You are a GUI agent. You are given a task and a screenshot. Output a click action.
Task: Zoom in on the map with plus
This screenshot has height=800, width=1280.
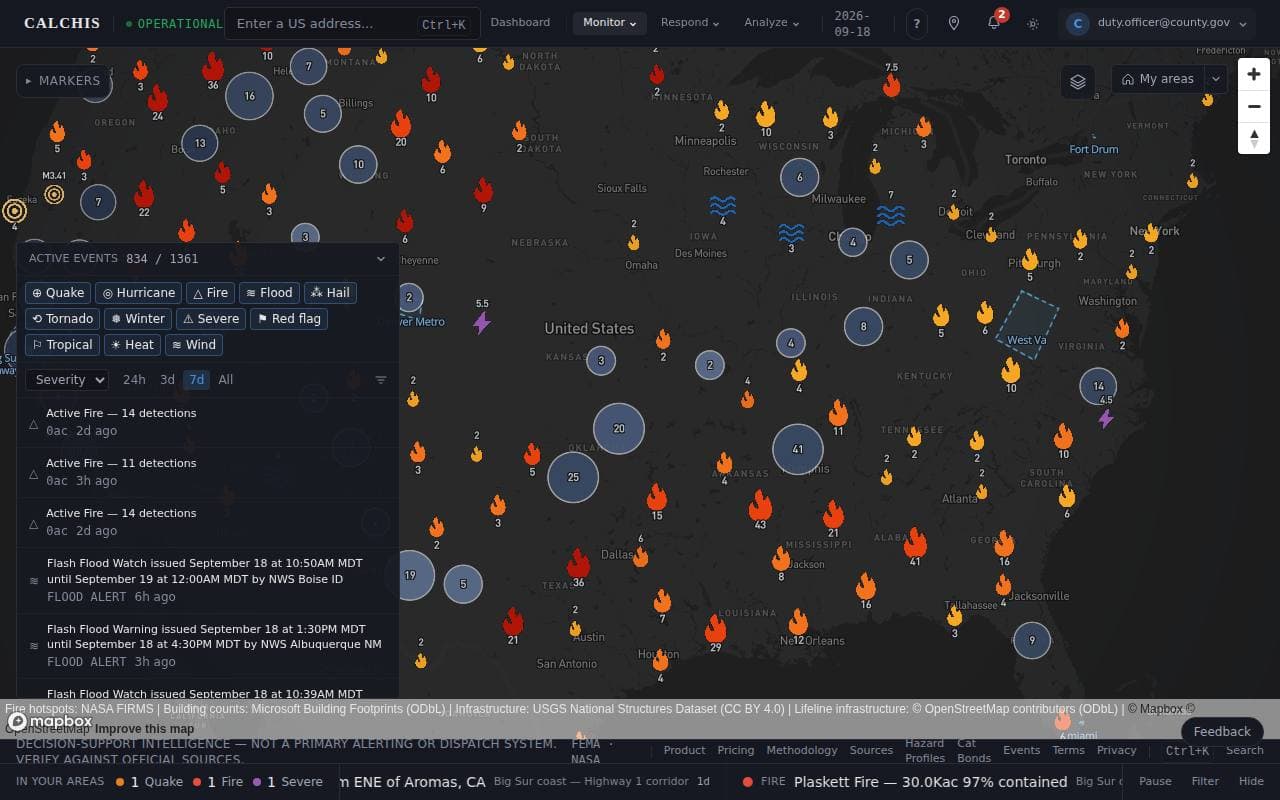pos(1254,74)
